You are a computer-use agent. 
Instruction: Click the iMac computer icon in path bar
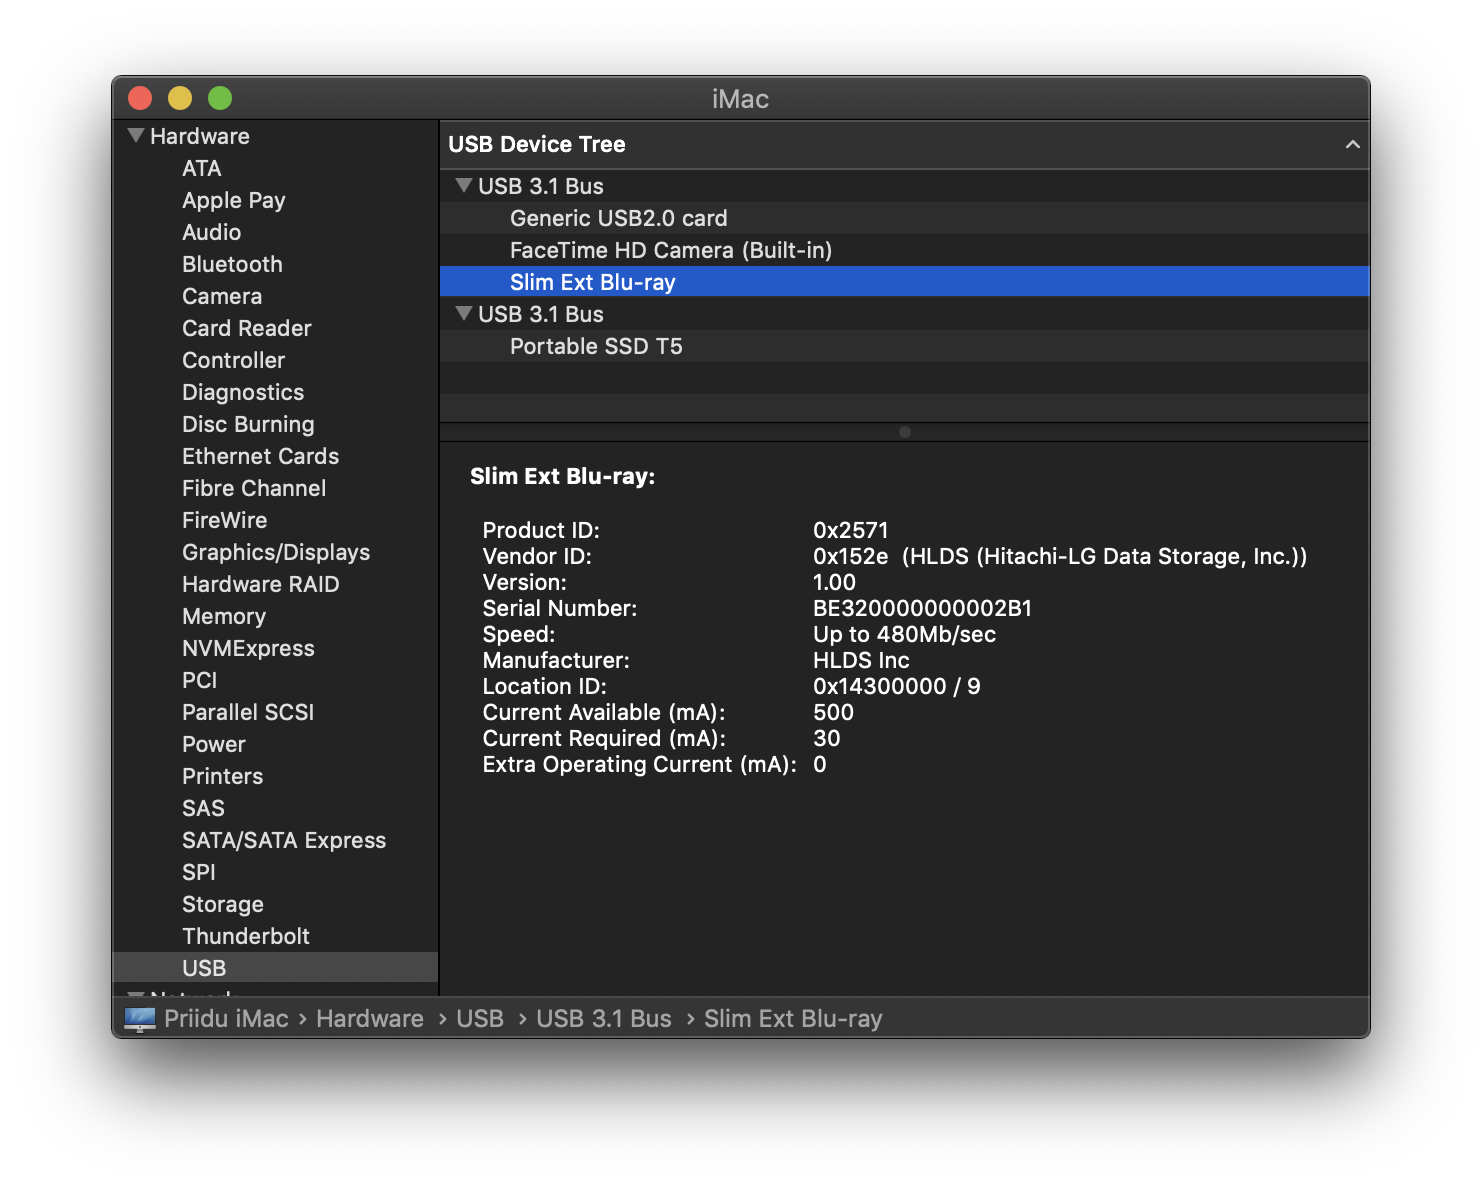pyautogui.click(x=140, y=1019)
